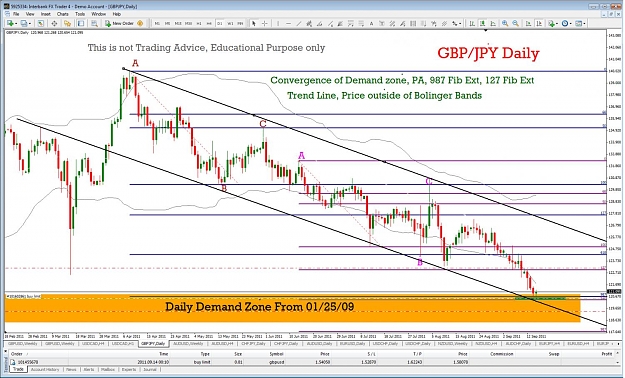Open the News terminal tab

point(71,370)
